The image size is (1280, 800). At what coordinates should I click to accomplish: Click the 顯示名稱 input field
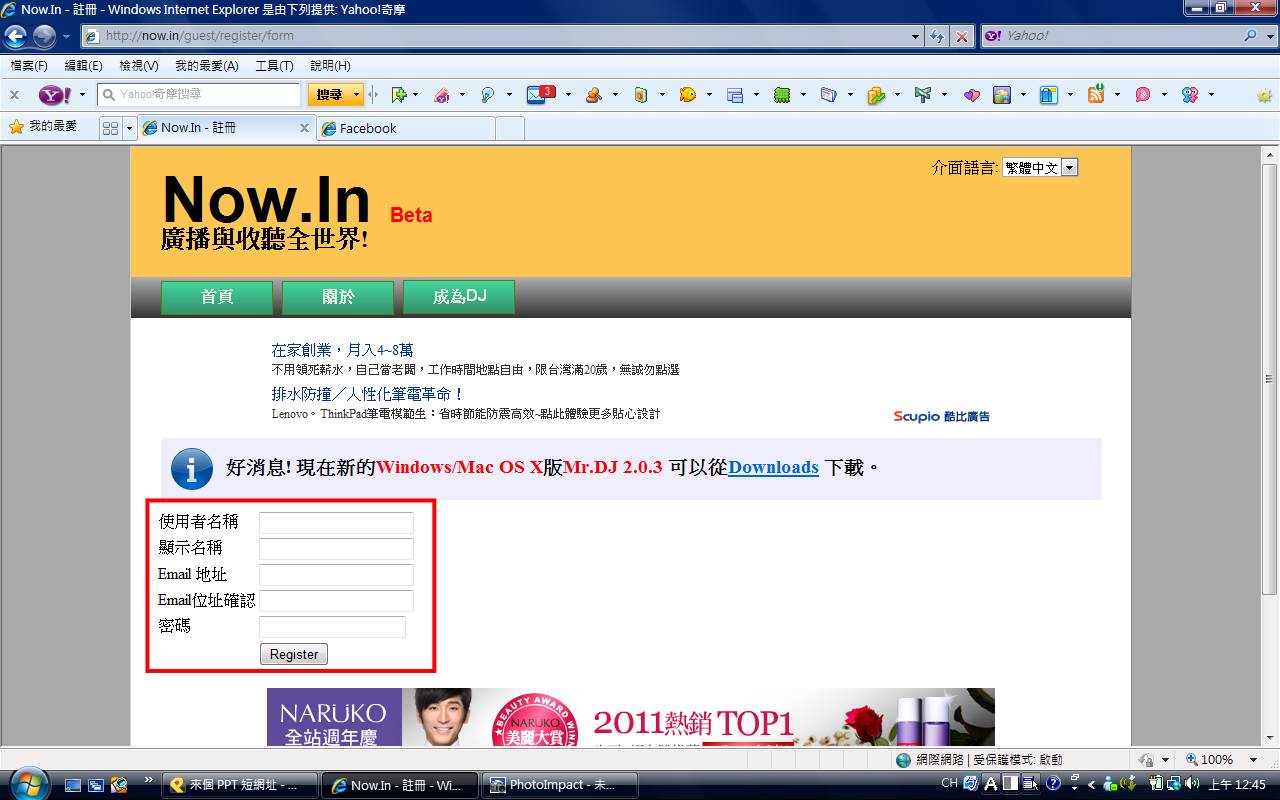pyautogui.click(x=336, y=549)
